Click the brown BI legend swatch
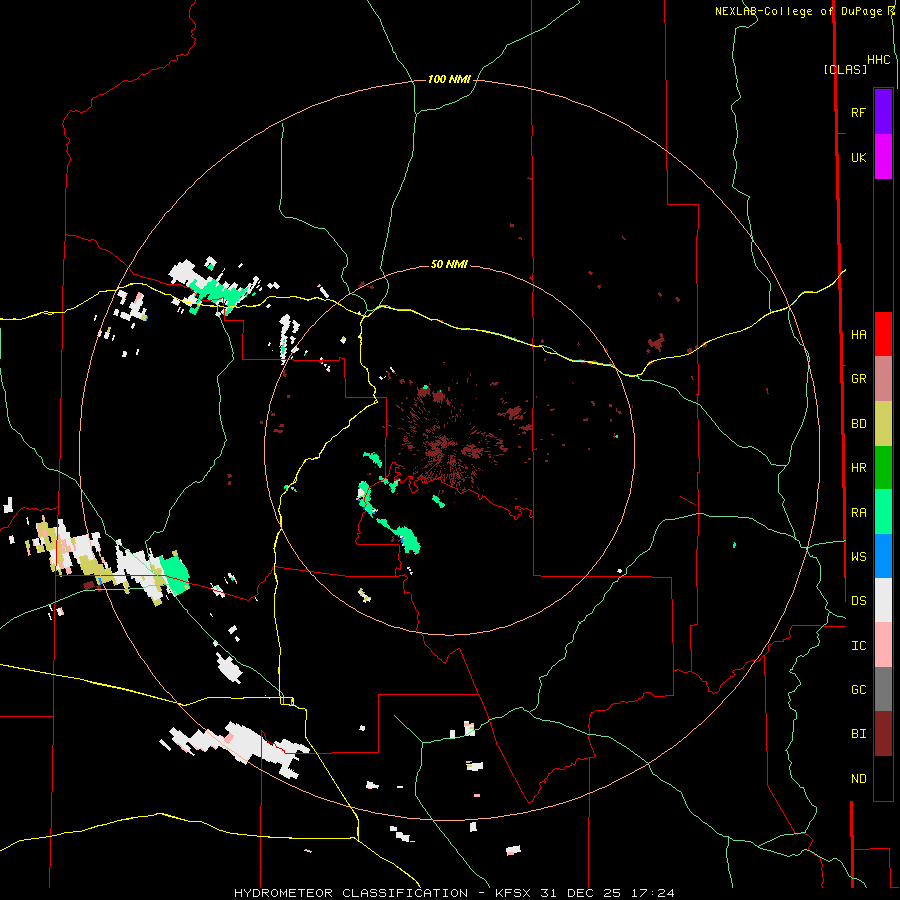Screen dimensions: 900x900 [x=883, y=734]
